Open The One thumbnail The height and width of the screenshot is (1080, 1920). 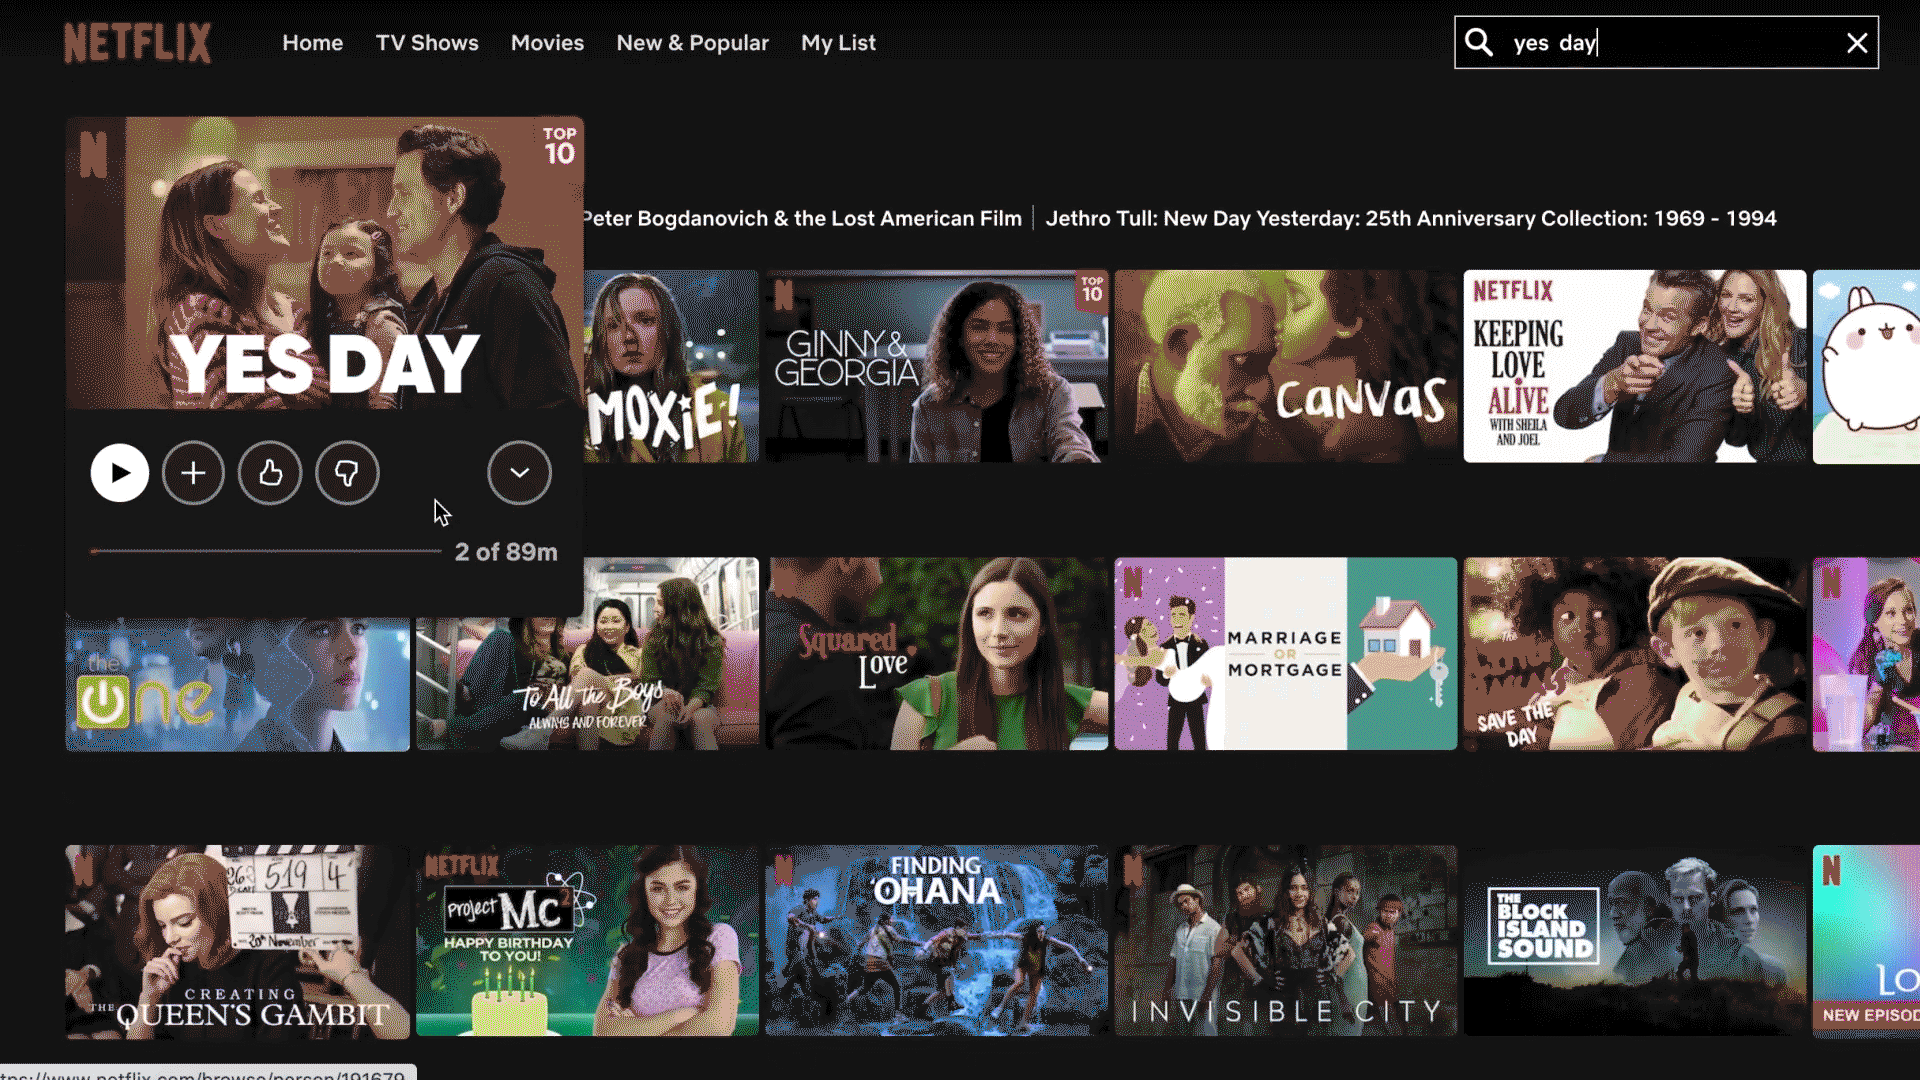tap(237, 684)
